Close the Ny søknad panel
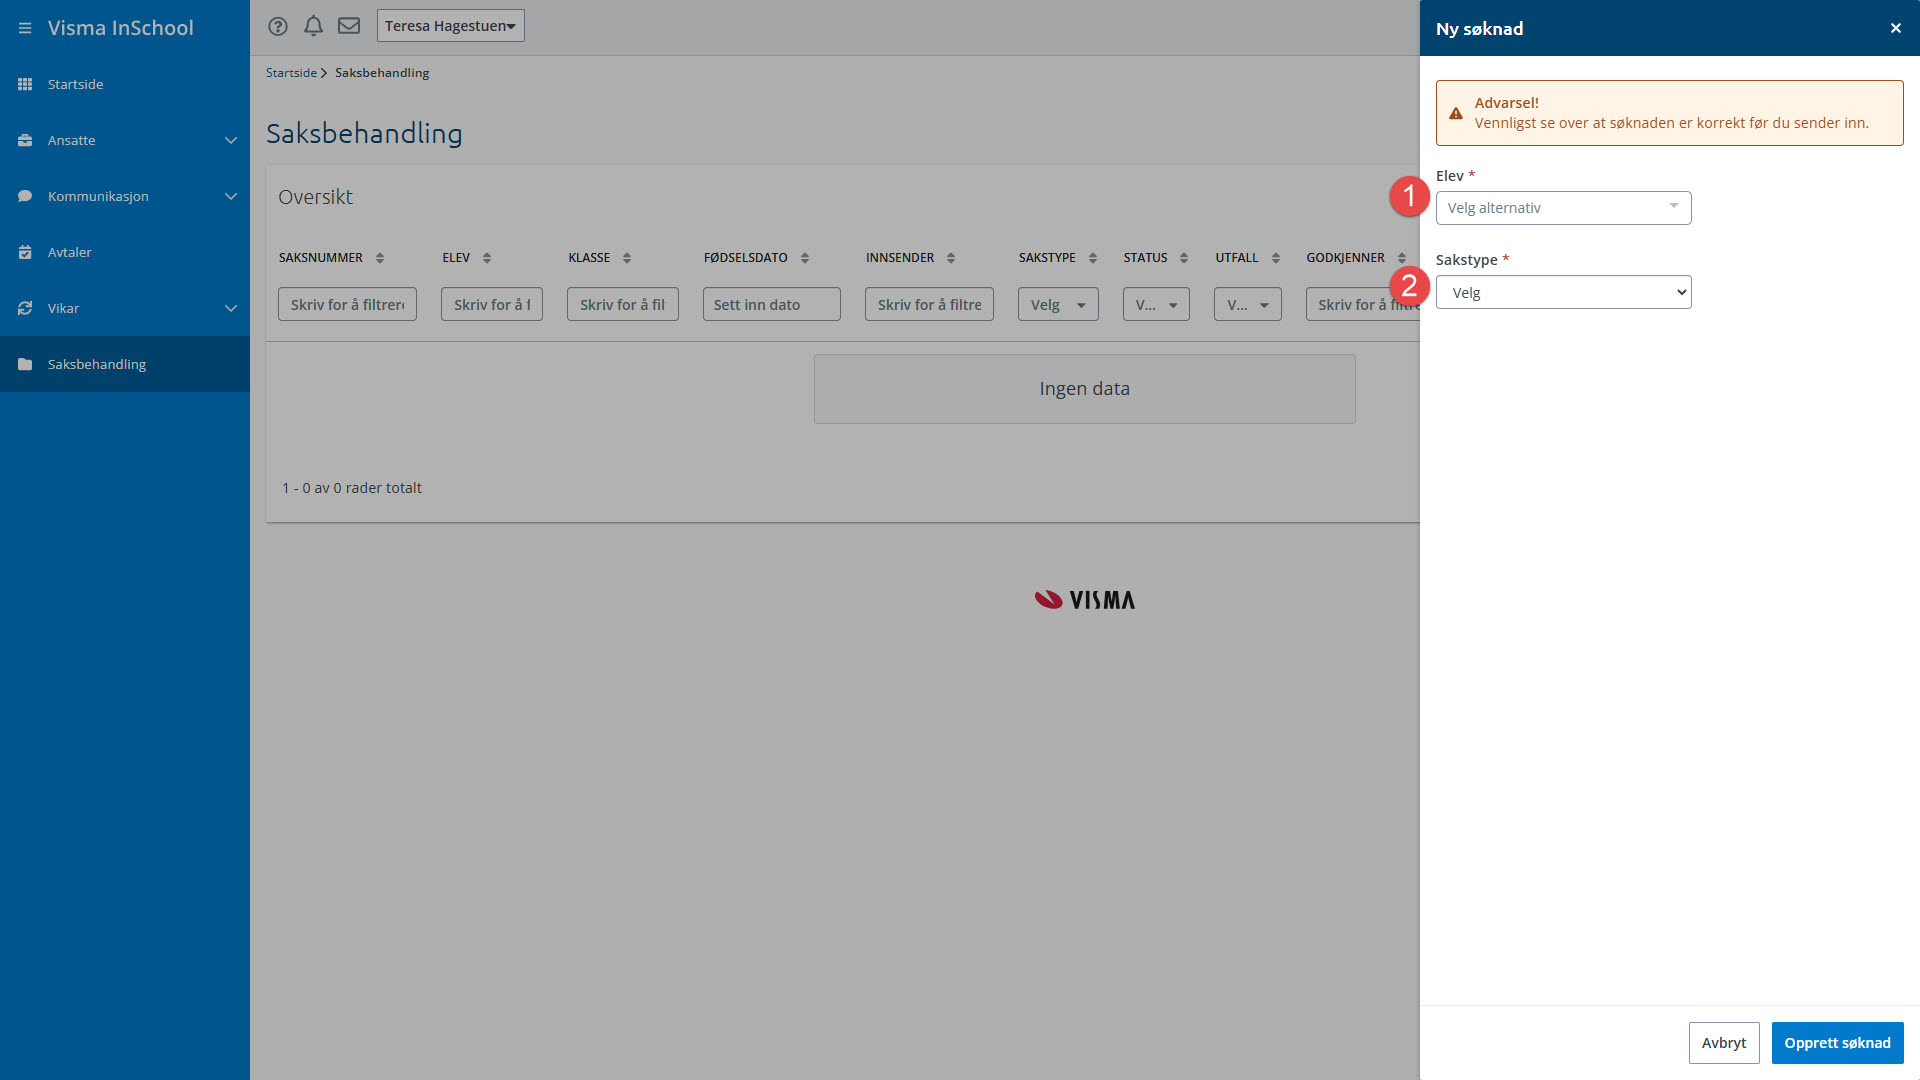The image size is (1920, 1080). 1895,28
